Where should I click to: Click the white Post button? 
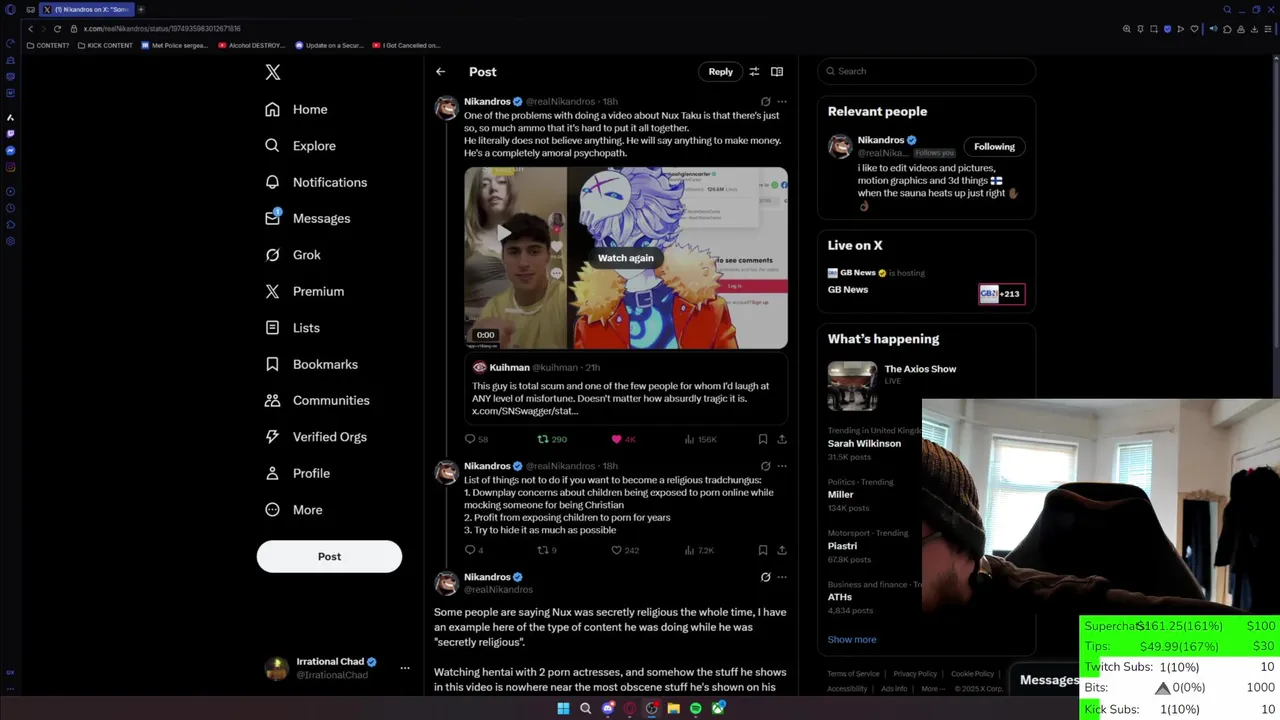[329, 556]
